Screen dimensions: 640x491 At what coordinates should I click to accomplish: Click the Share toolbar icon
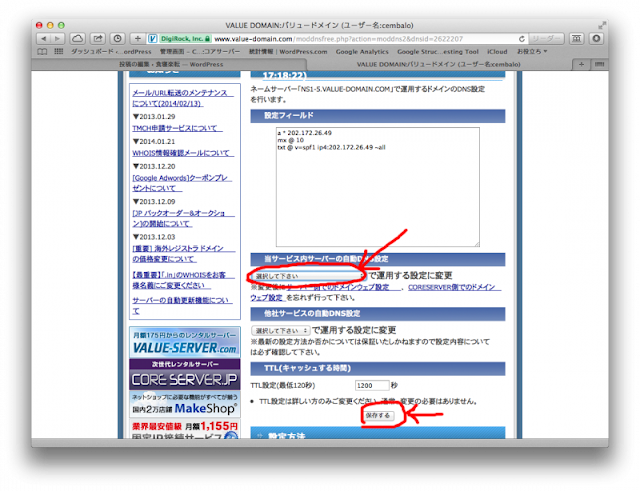click(98, 39)
